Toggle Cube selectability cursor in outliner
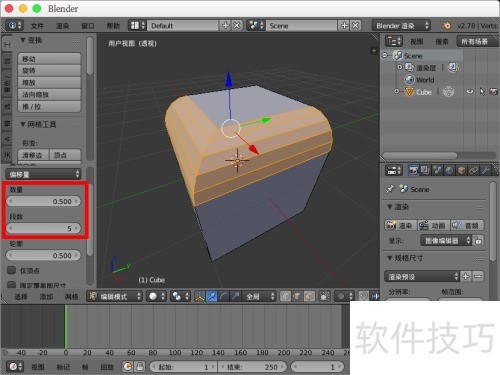500x375 pixels. click(482, 91)
